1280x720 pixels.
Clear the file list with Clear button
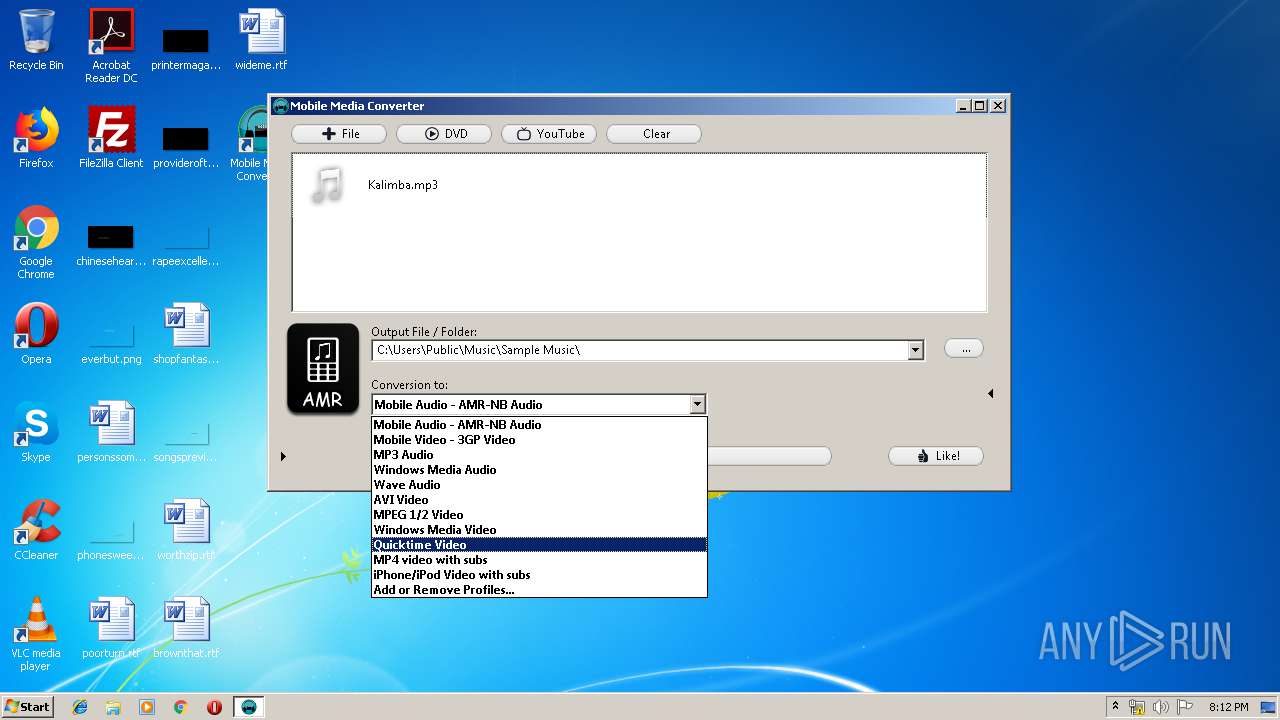click(x=654, y=134)
